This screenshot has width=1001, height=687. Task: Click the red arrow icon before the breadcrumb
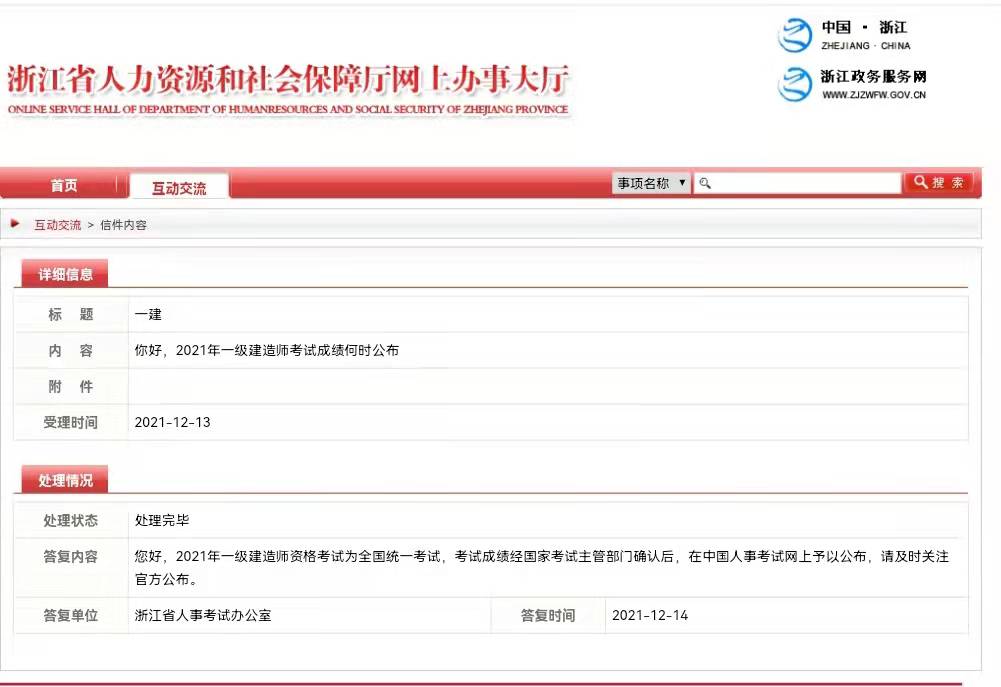coord(14,224)
